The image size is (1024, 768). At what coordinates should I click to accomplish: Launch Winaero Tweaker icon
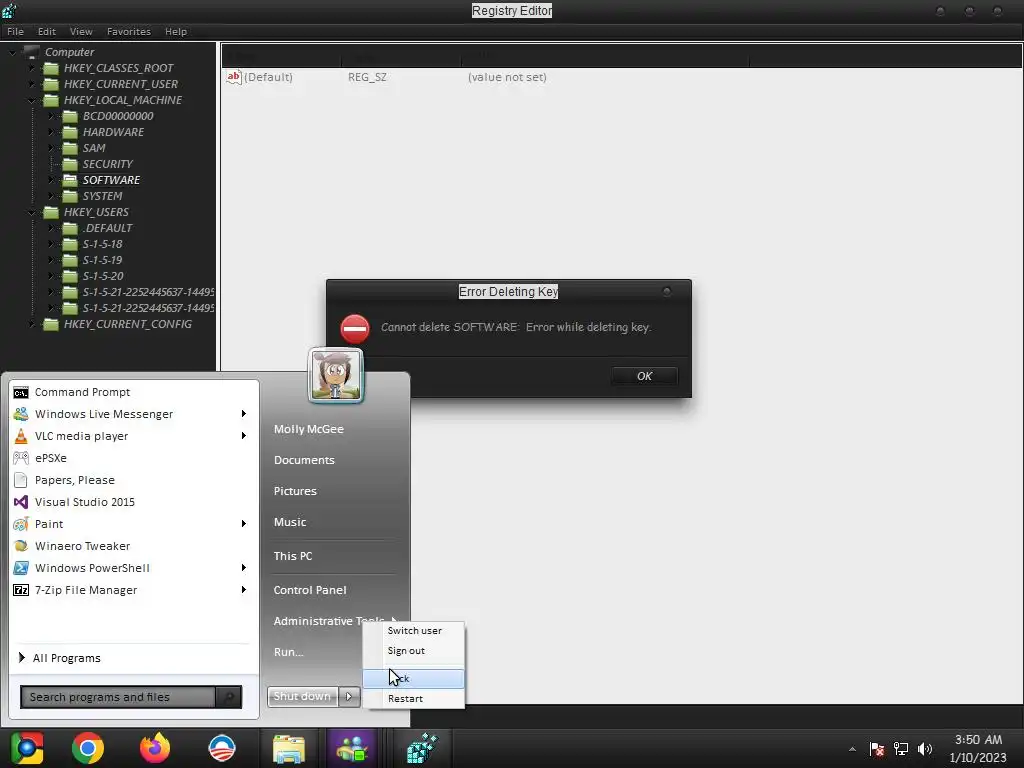pos(21,546)
